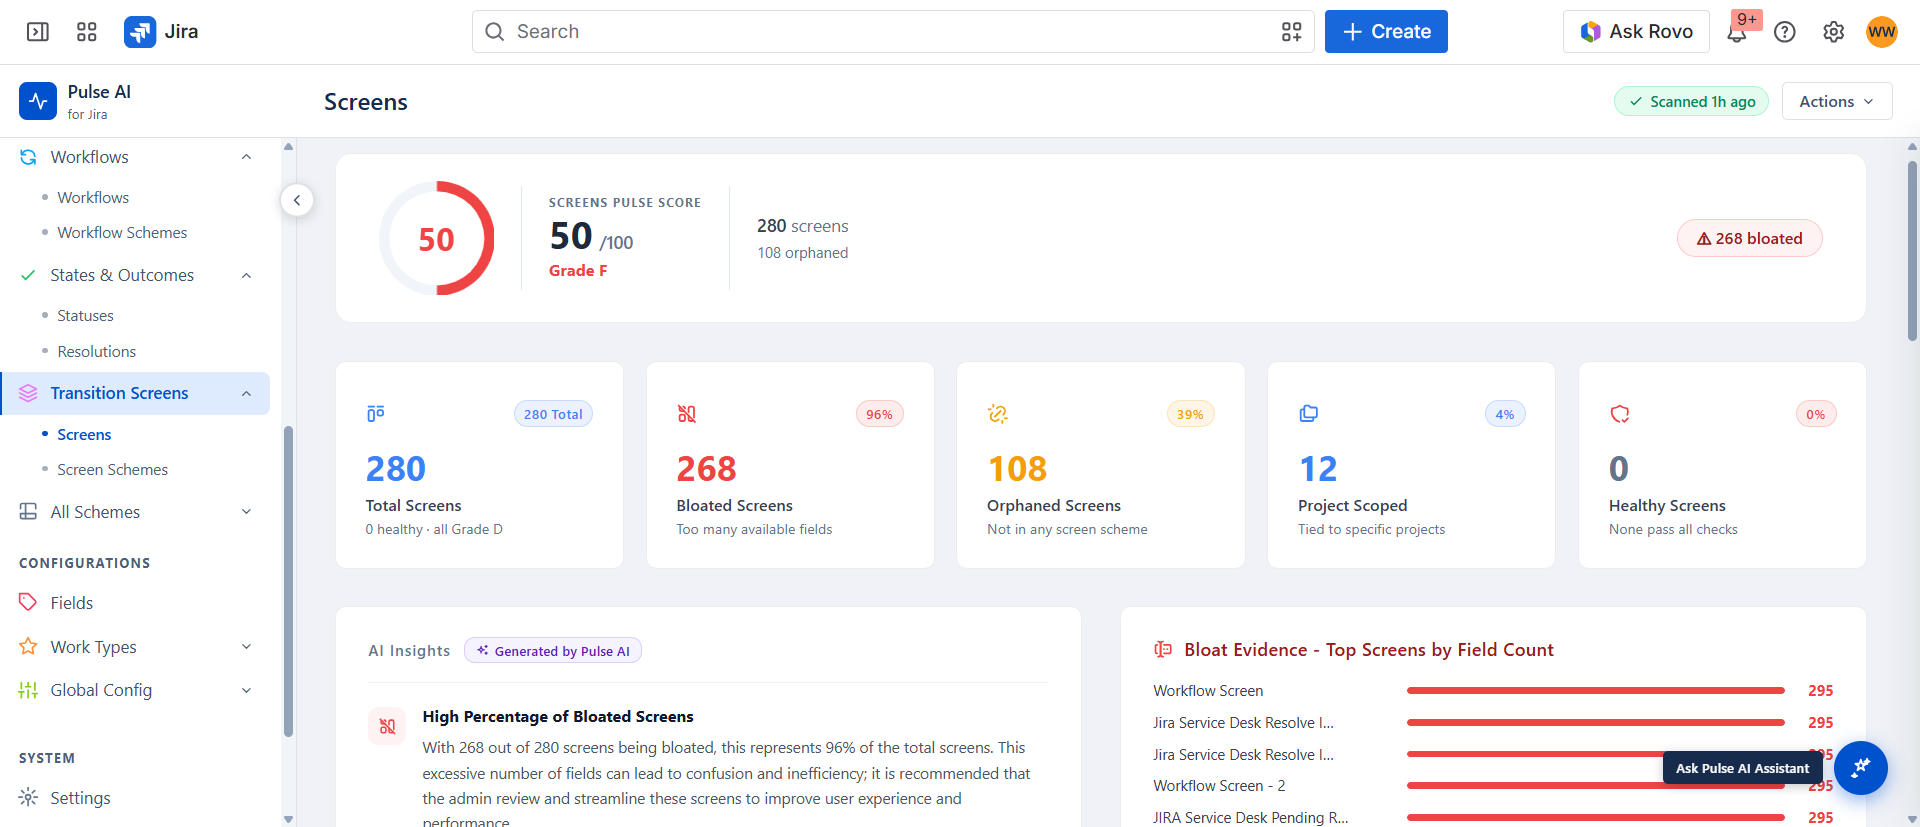Open the Jira settings gear
Image resolution: width=1920 pixels, height=827 pixels.
click(1833, 32)
